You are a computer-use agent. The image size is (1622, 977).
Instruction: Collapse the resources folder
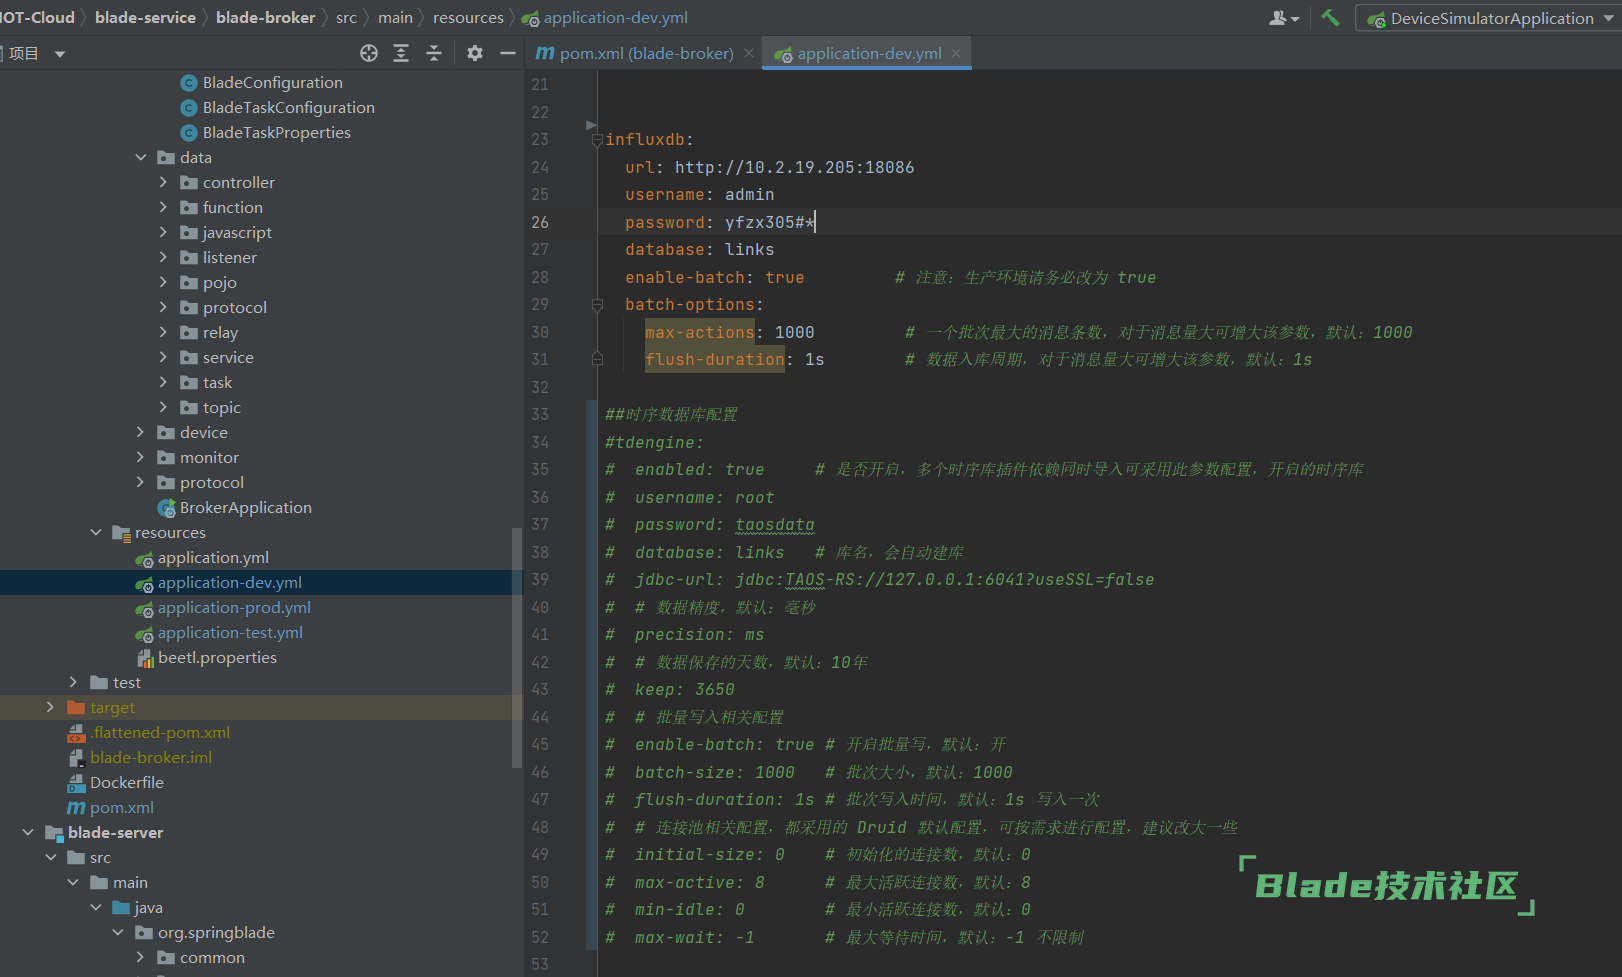[96, 532]
